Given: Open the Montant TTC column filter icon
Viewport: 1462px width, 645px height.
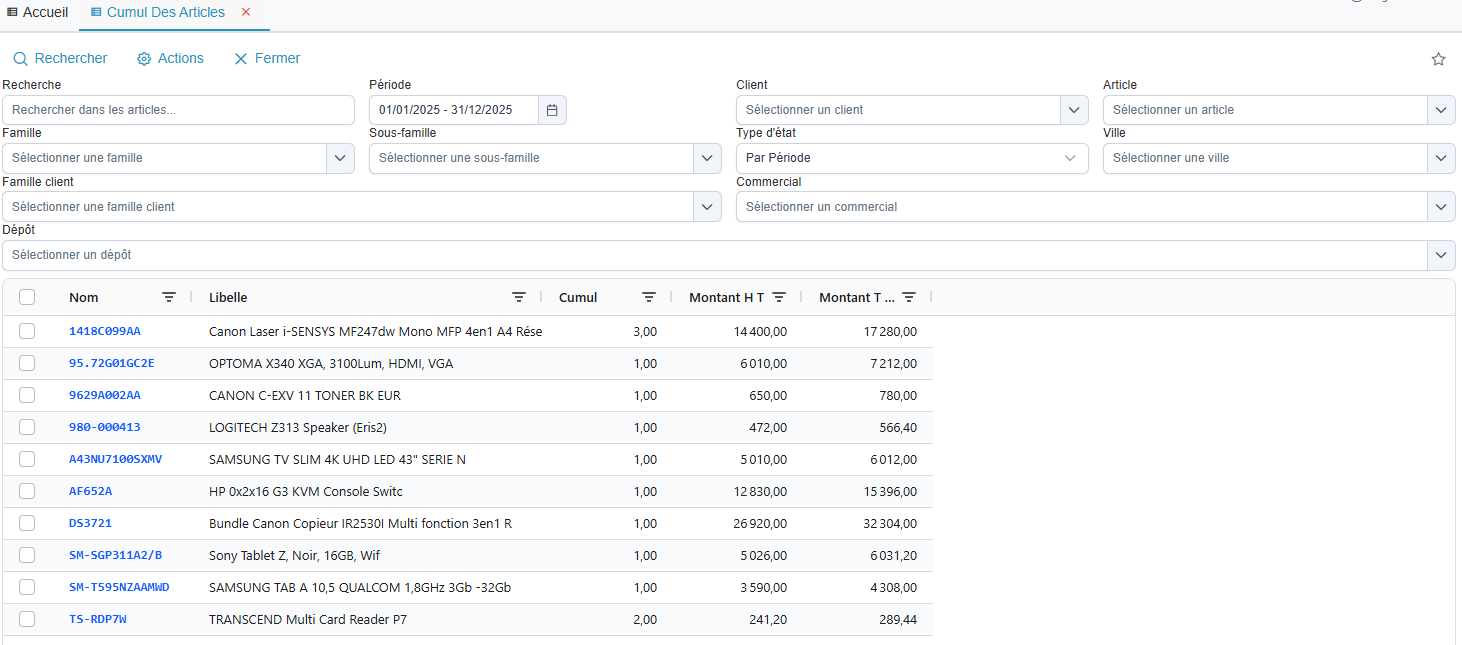Looking at the screenshot, I should point(909,297).
